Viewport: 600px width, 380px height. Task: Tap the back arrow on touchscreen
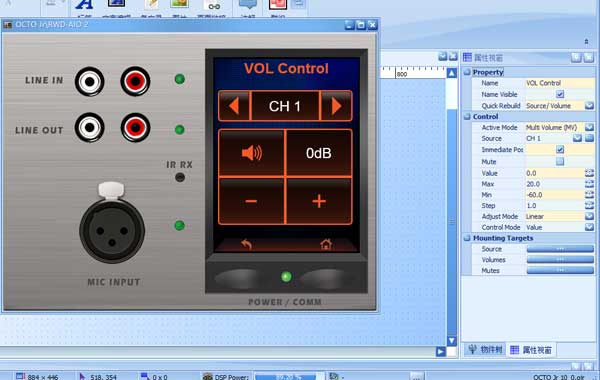pos(246,244)
